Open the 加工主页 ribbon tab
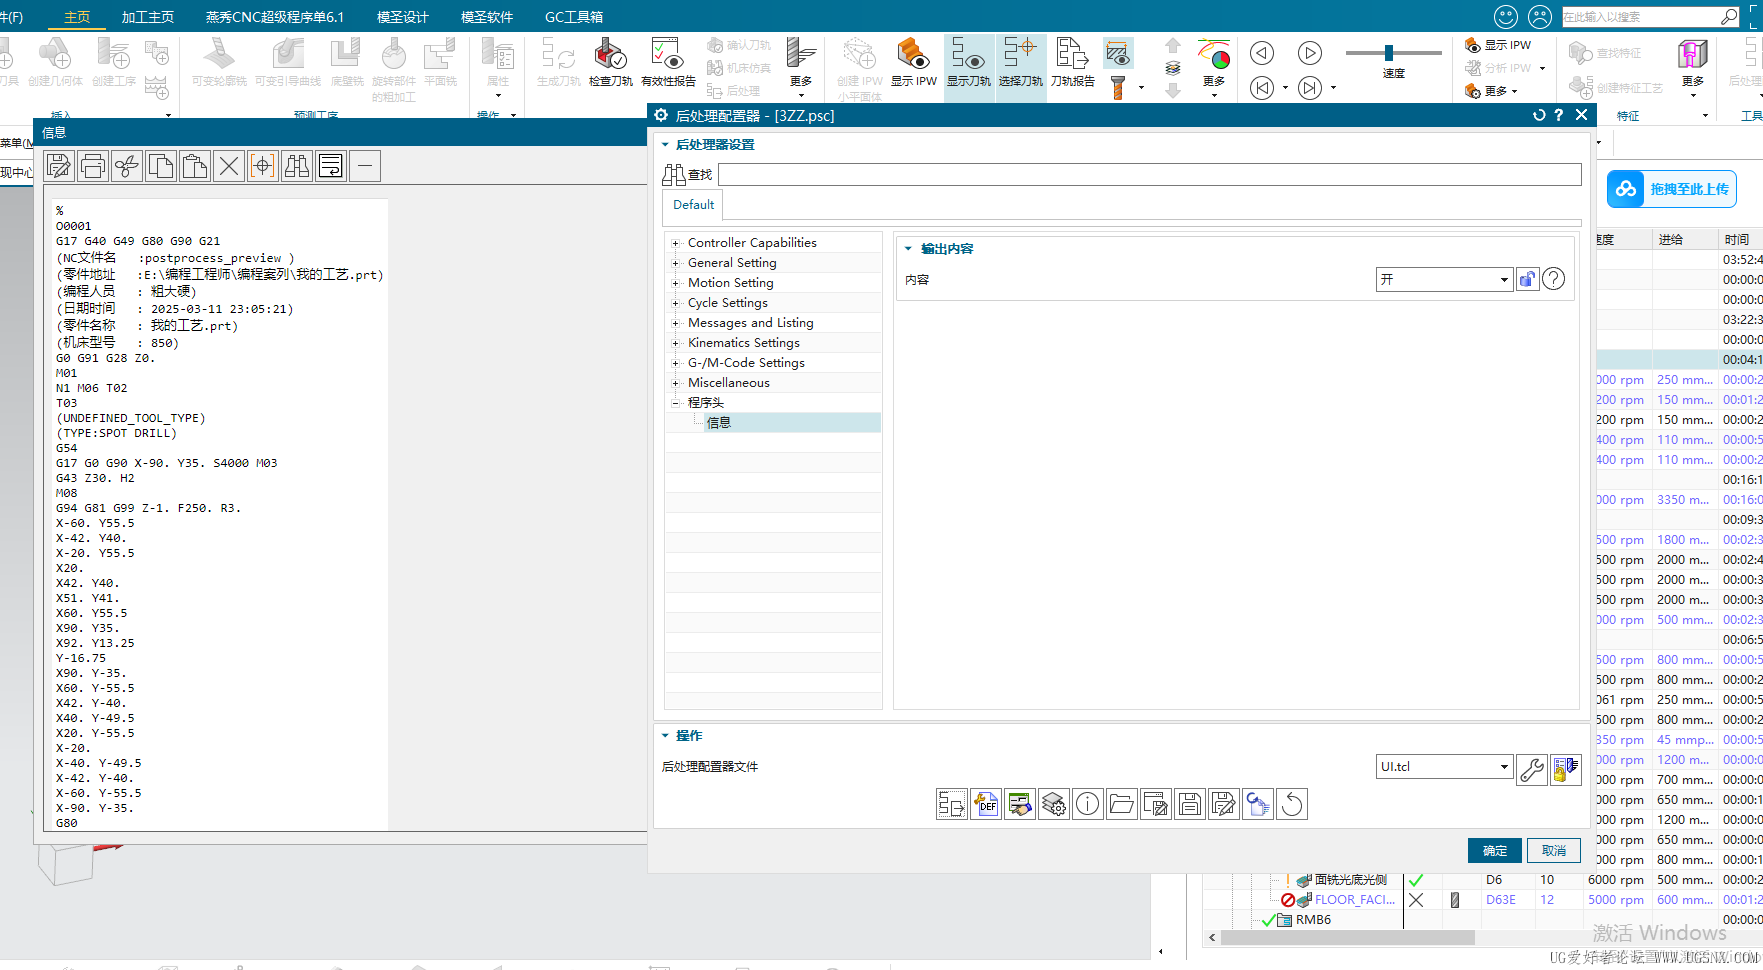 pyautogui.click(x=148, y=17)
